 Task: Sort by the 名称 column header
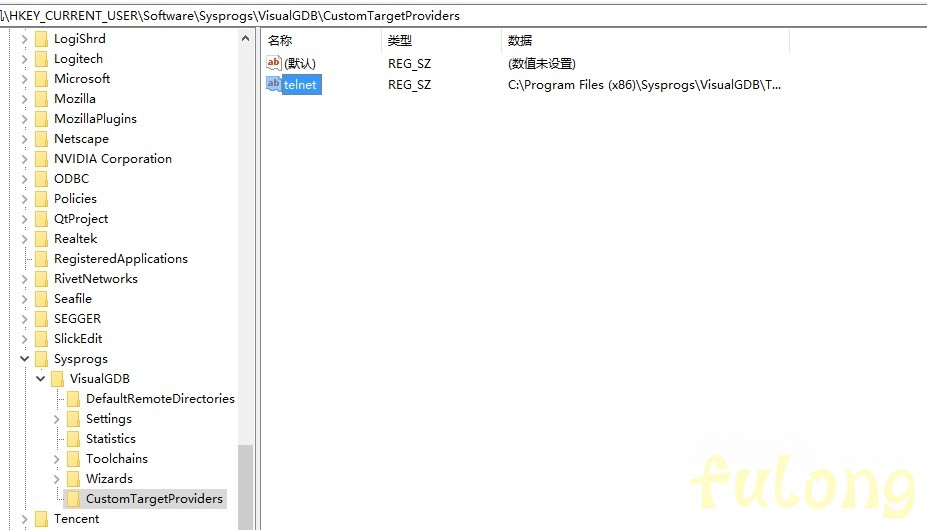tap(322, 40)
